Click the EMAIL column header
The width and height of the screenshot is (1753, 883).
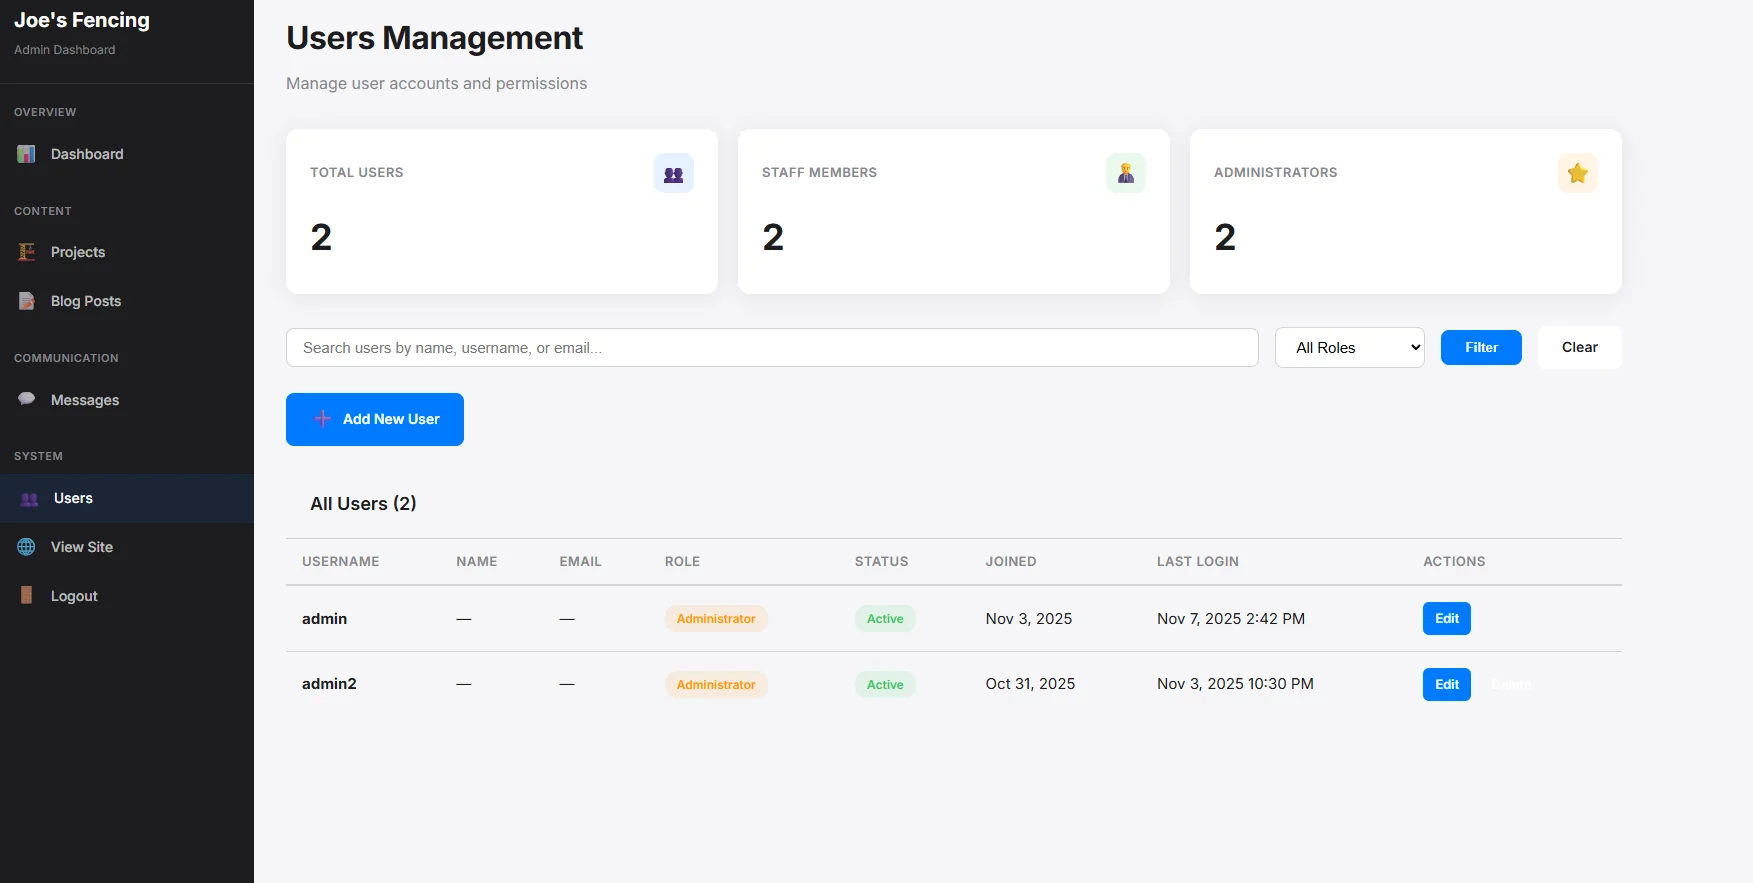pyautogui.click(x=581, y=562)
